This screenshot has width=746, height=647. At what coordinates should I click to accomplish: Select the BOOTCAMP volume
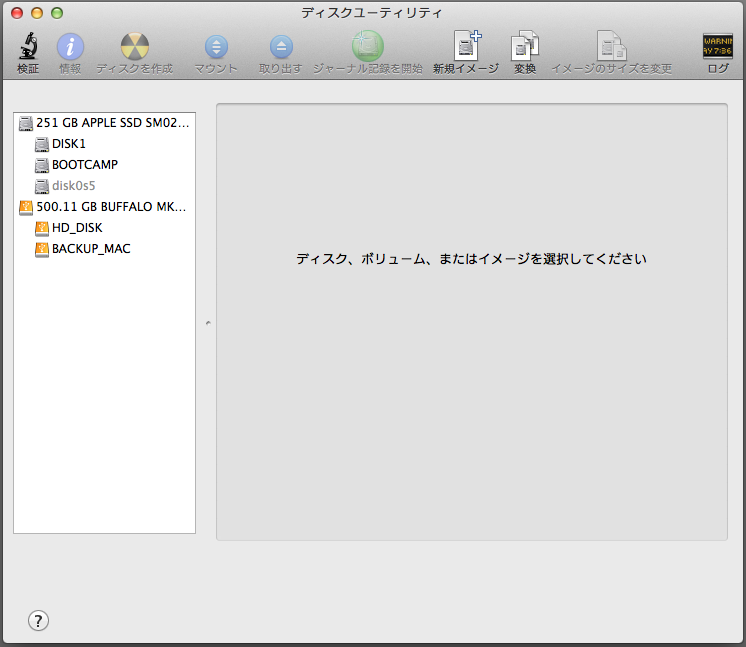[x=105, y=165]
